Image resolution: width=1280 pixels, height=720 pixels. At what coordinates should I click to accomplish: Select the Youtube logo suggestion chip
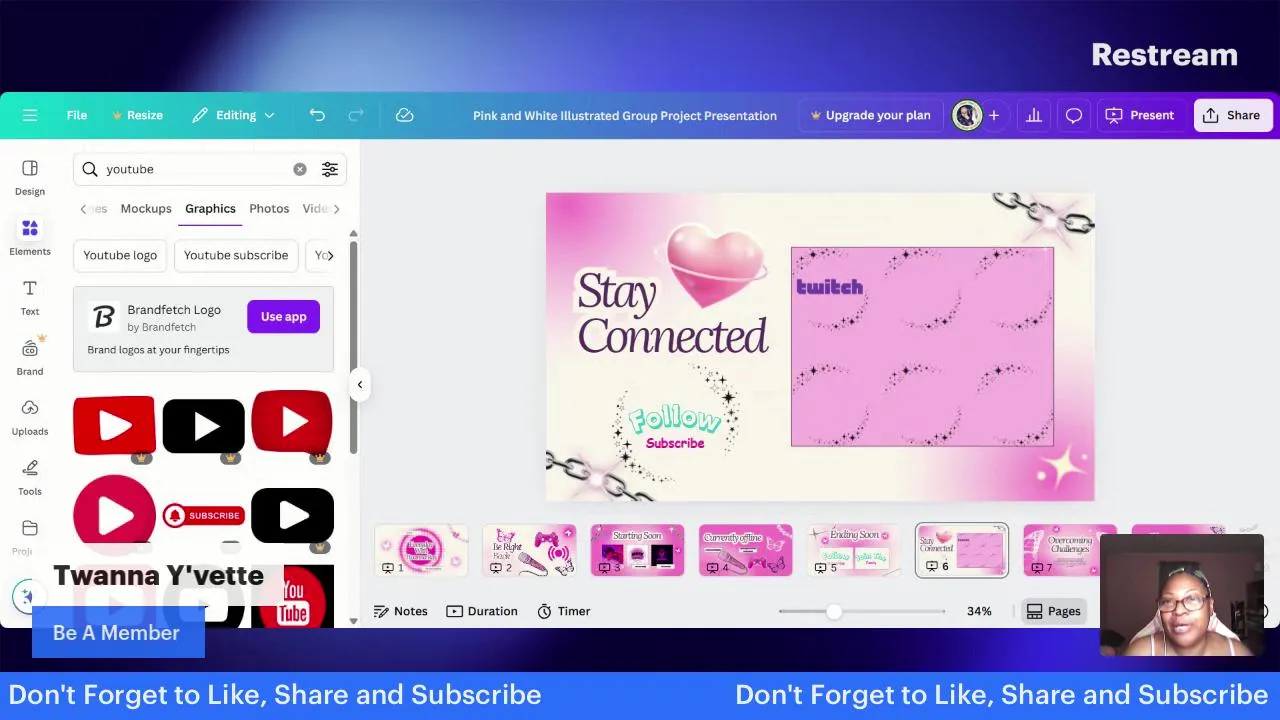(120, 255)
